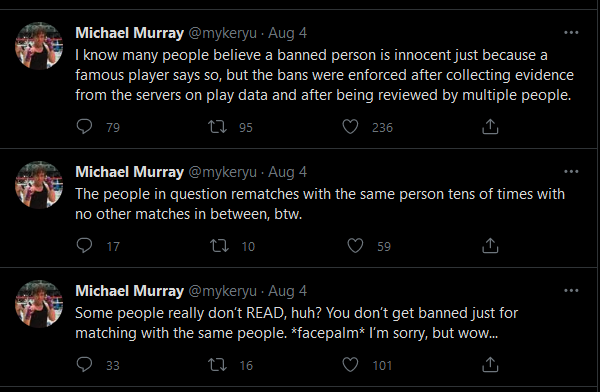Open the profile avatar on the first tweet

(39, 46)
